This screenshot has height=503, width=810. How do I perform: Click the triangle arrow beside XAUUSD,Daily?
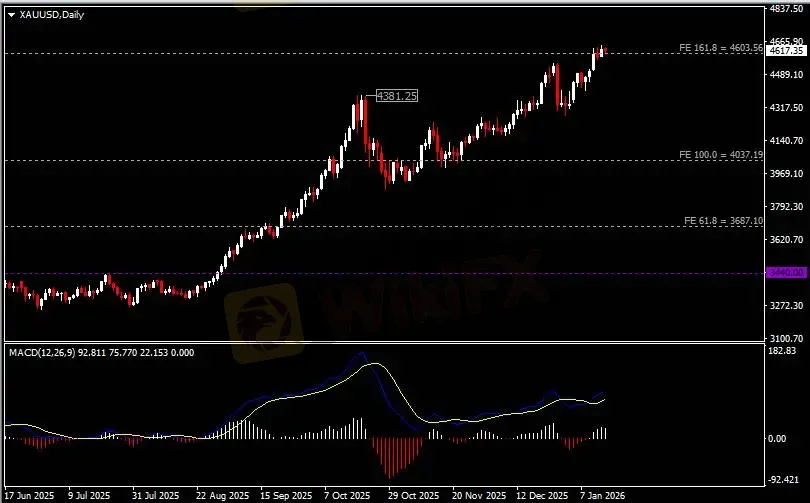pos(11,14)
